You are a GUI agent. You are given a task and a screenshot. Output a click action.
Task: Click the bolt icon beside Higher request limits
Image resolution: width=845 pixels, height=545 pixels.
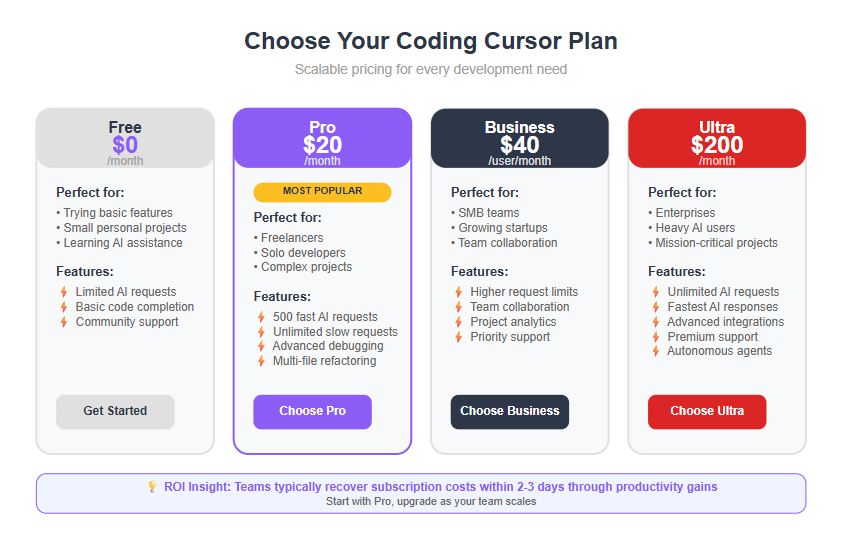click(459, 292)
